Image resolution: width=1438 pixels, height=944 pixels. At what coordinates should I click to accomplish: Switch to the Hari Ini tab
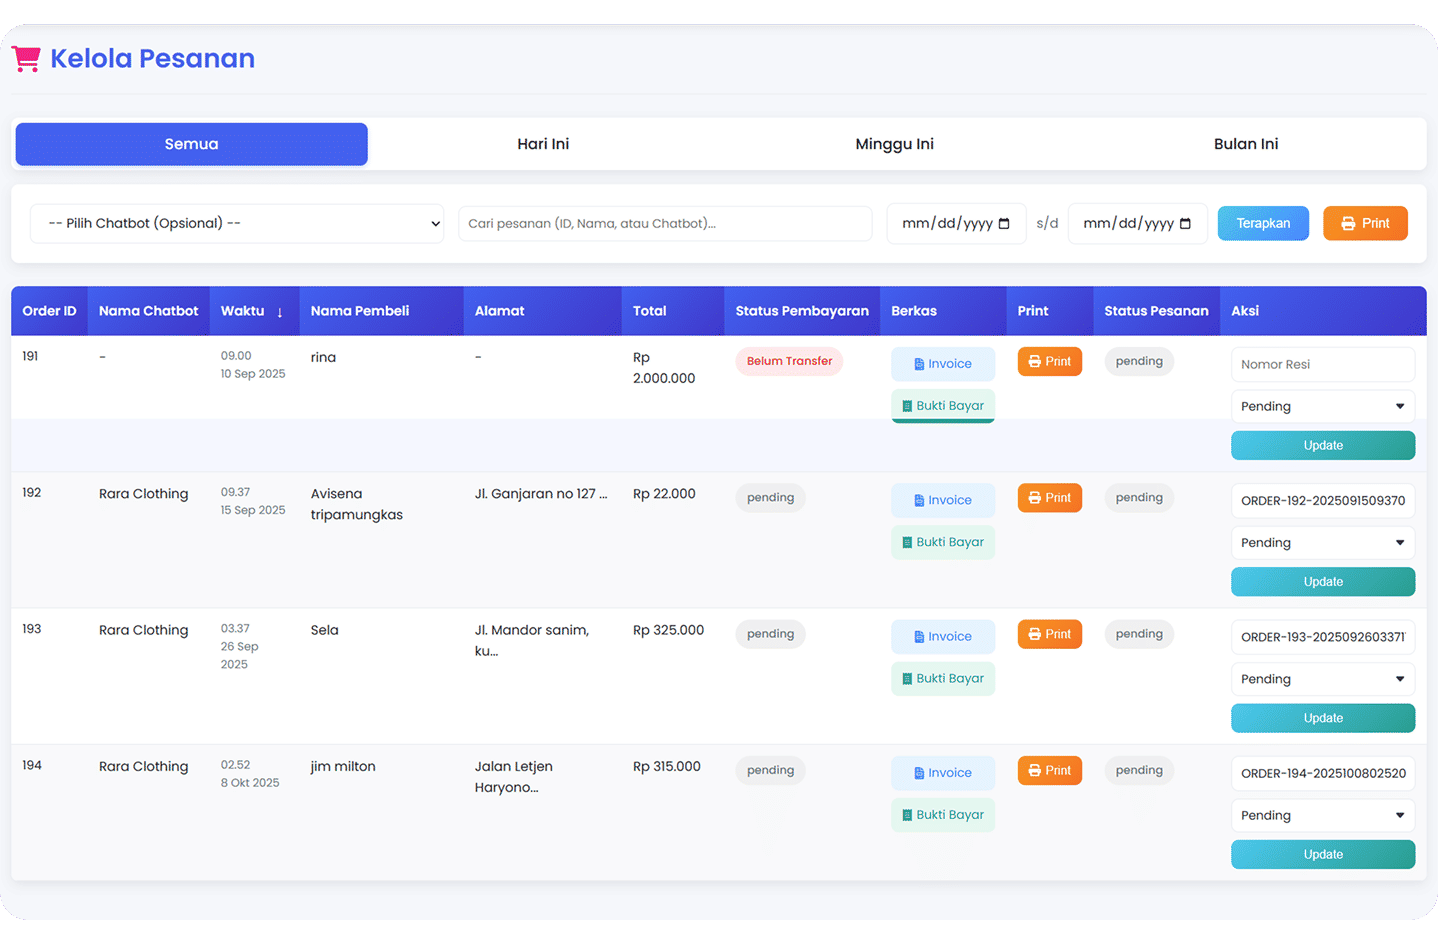click(x=543, y=143)
